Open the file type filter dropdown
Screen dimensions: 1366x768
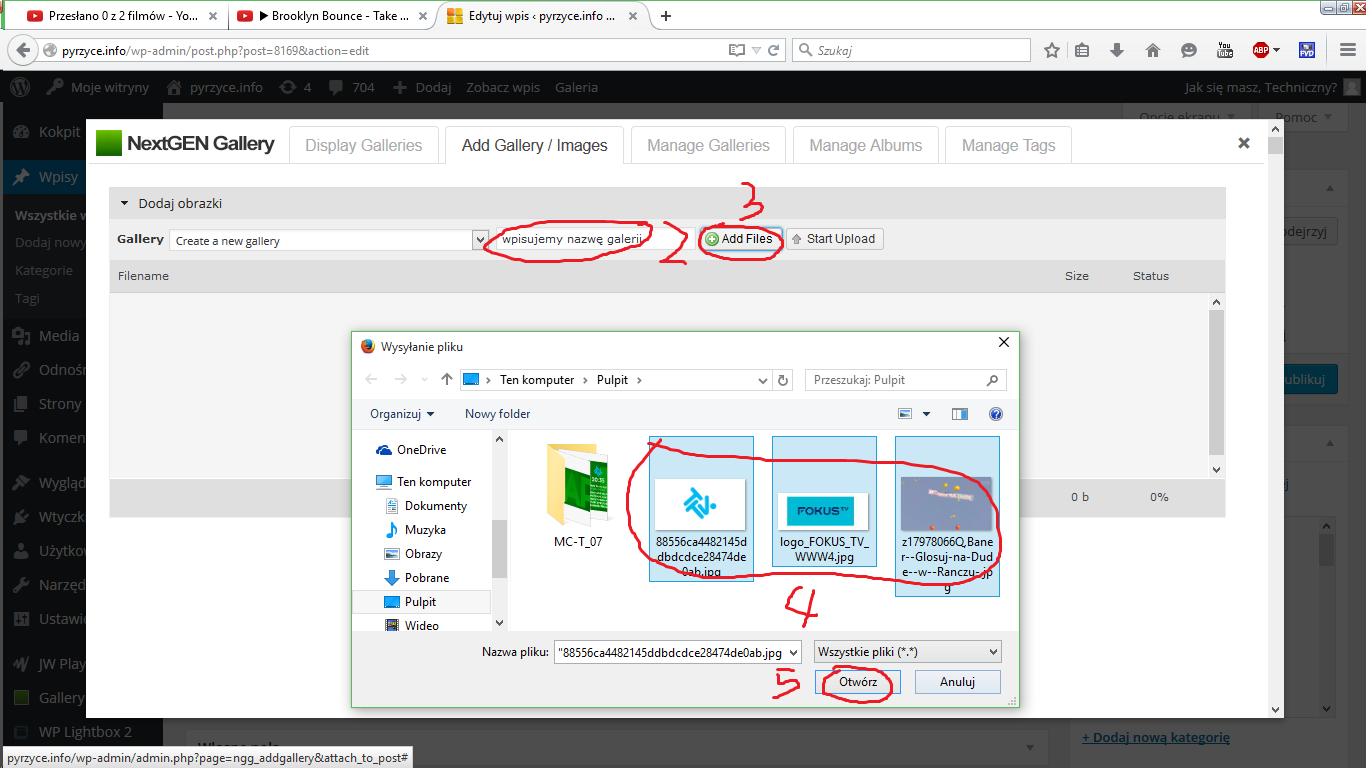(907, 652)
